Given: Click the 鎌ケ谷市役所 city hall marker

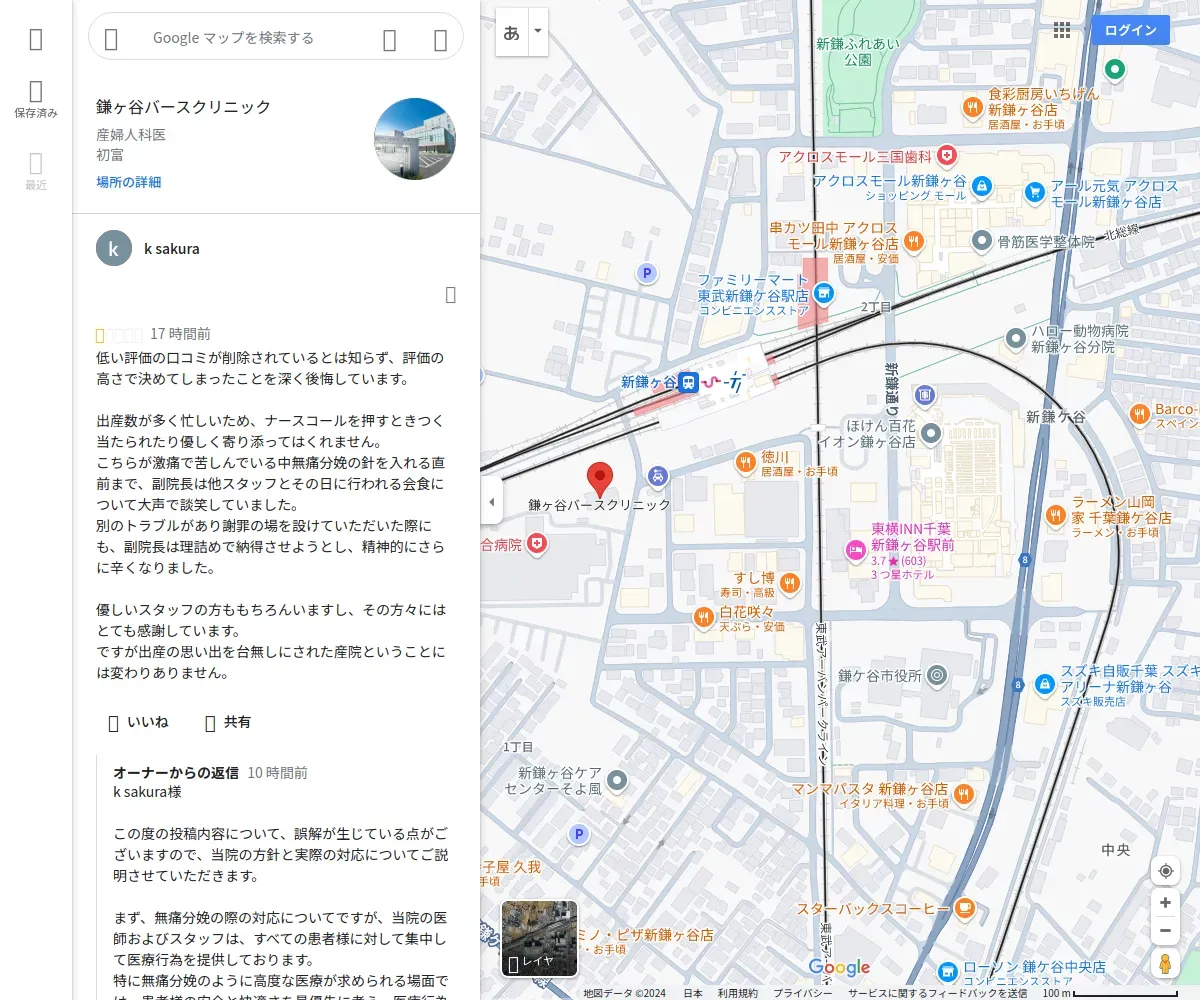Looking at the screenshot, I should (937, 676).
